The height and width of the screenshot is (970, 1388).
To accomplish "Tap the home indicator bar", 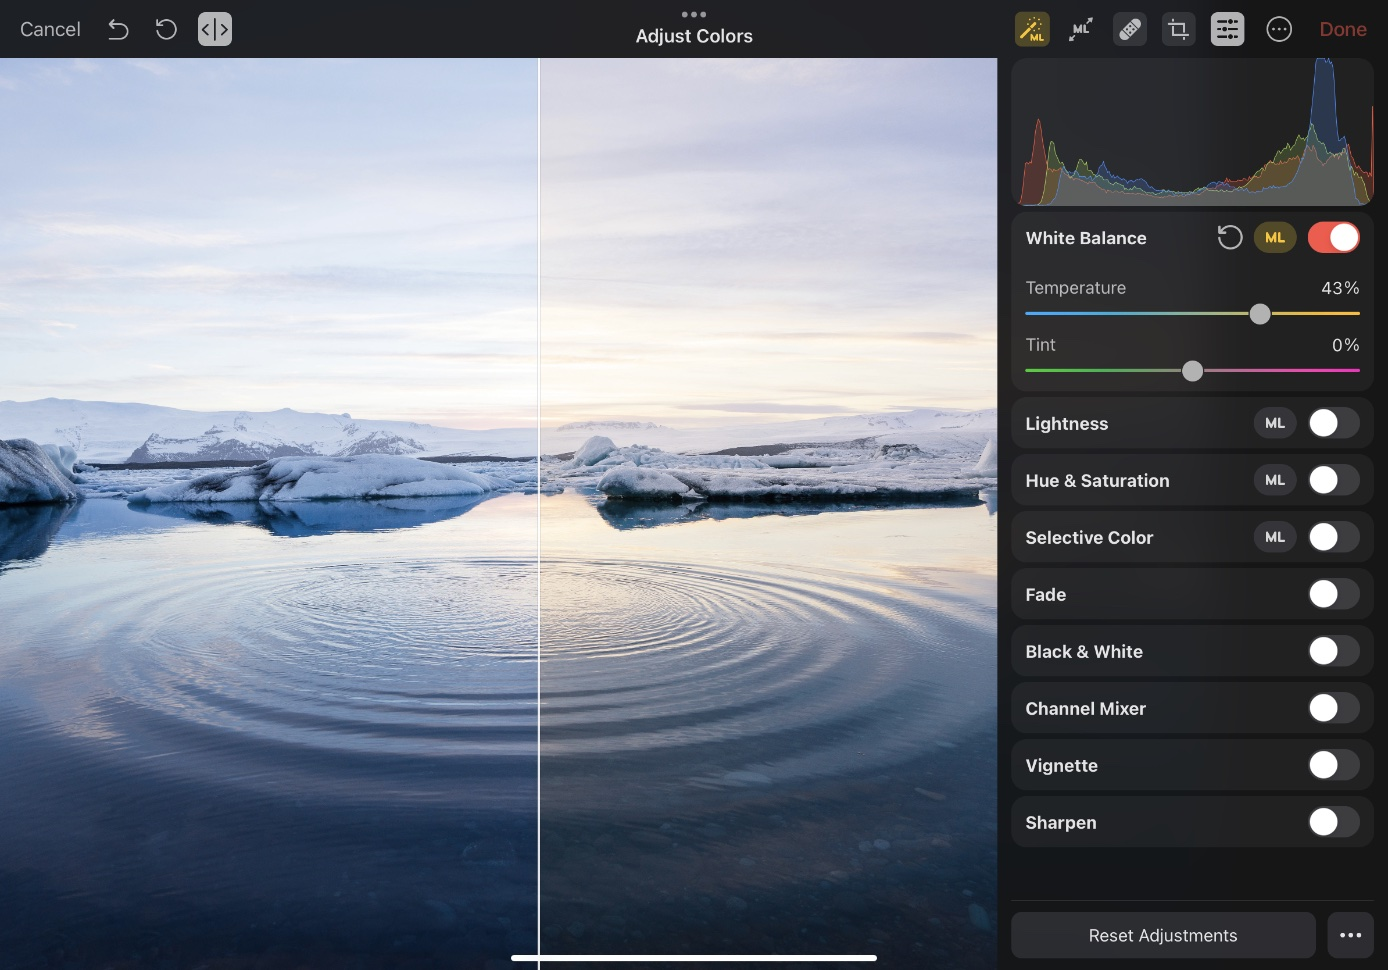I will (694, 958).
